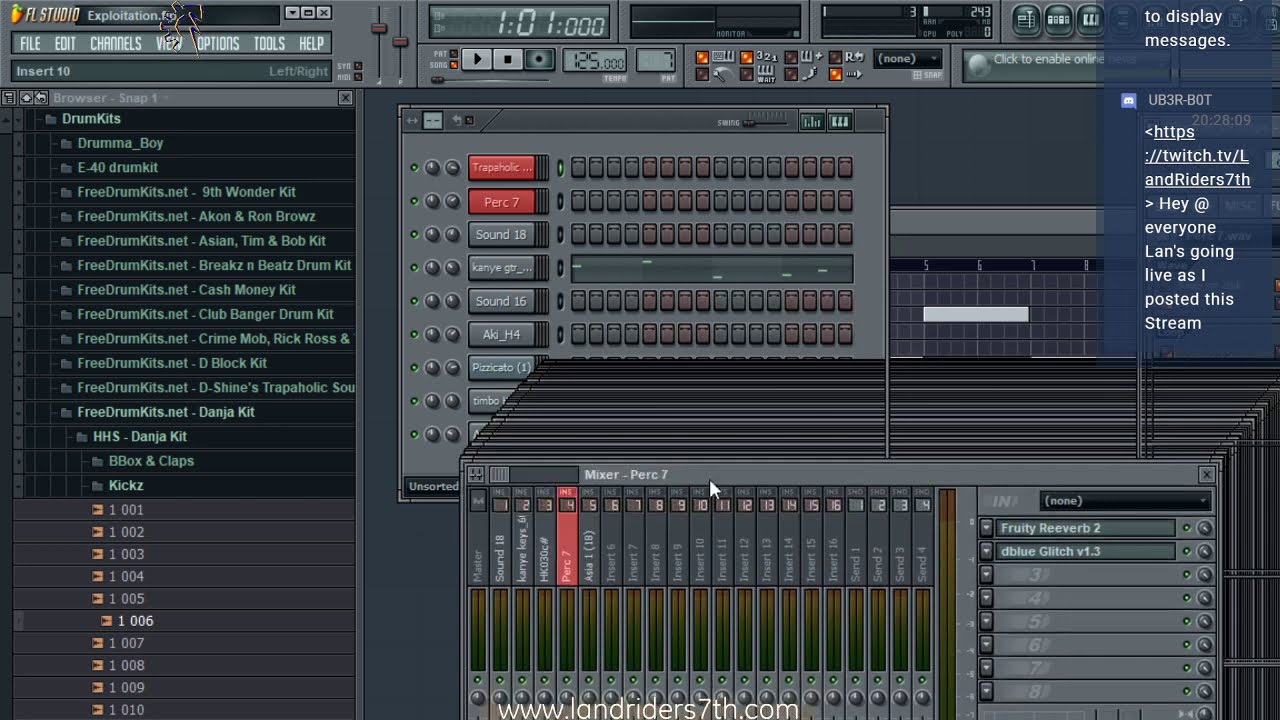The height and width of the screenshot is (720, 1280).
Task: Open the 1 001 kick sample
Action: pyautogui.click(x=126, y=510)
